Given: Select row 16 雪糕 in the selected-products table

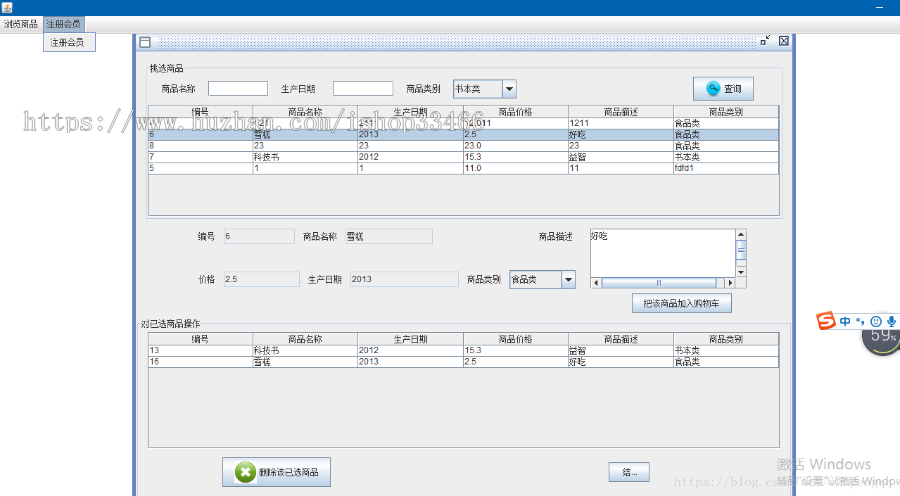Looking at the screenshot, I should tap(463, 362).
